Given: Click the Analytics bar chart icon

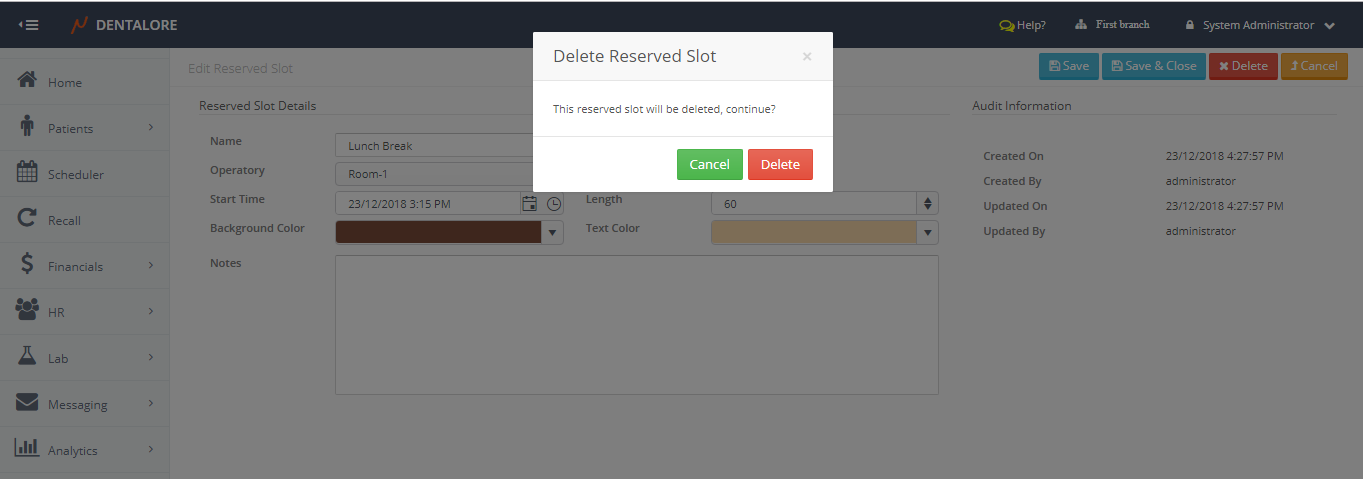Looking at the screenshot, I should click(x=28, y=449).
